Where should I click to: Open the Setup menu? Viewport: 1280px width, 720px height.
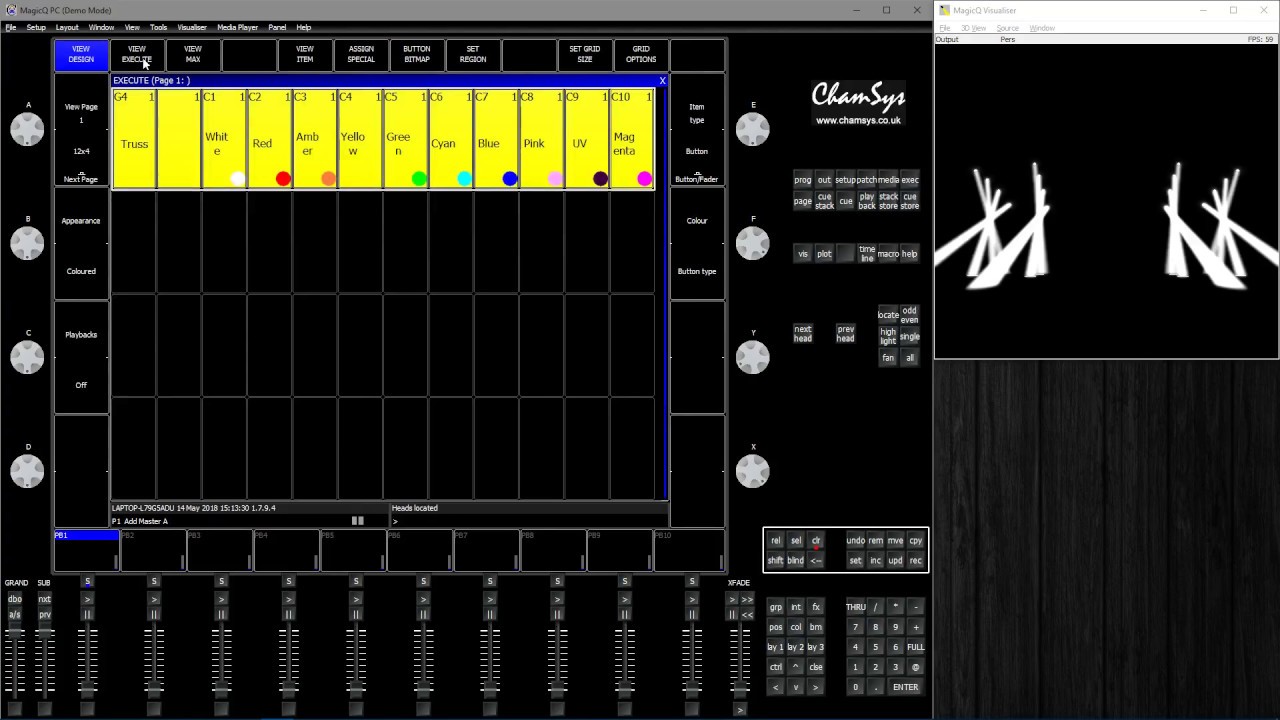(x=36, y=27)
